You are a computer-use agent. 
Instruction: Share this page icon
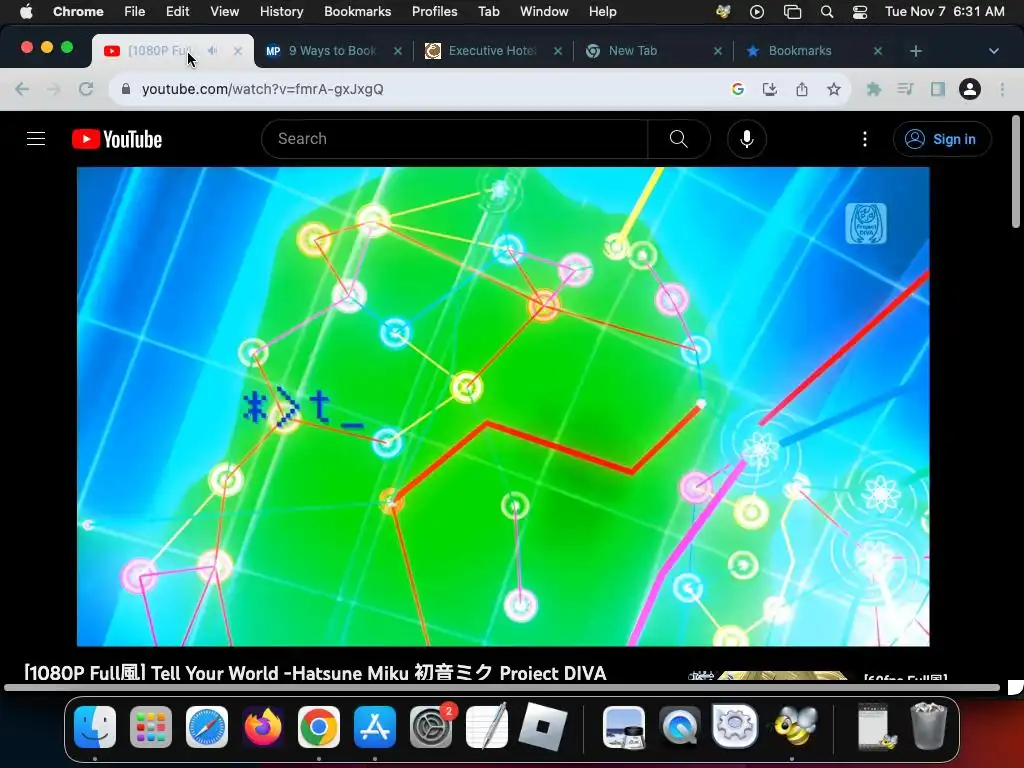pyautogui.click(x=802, y=89)
